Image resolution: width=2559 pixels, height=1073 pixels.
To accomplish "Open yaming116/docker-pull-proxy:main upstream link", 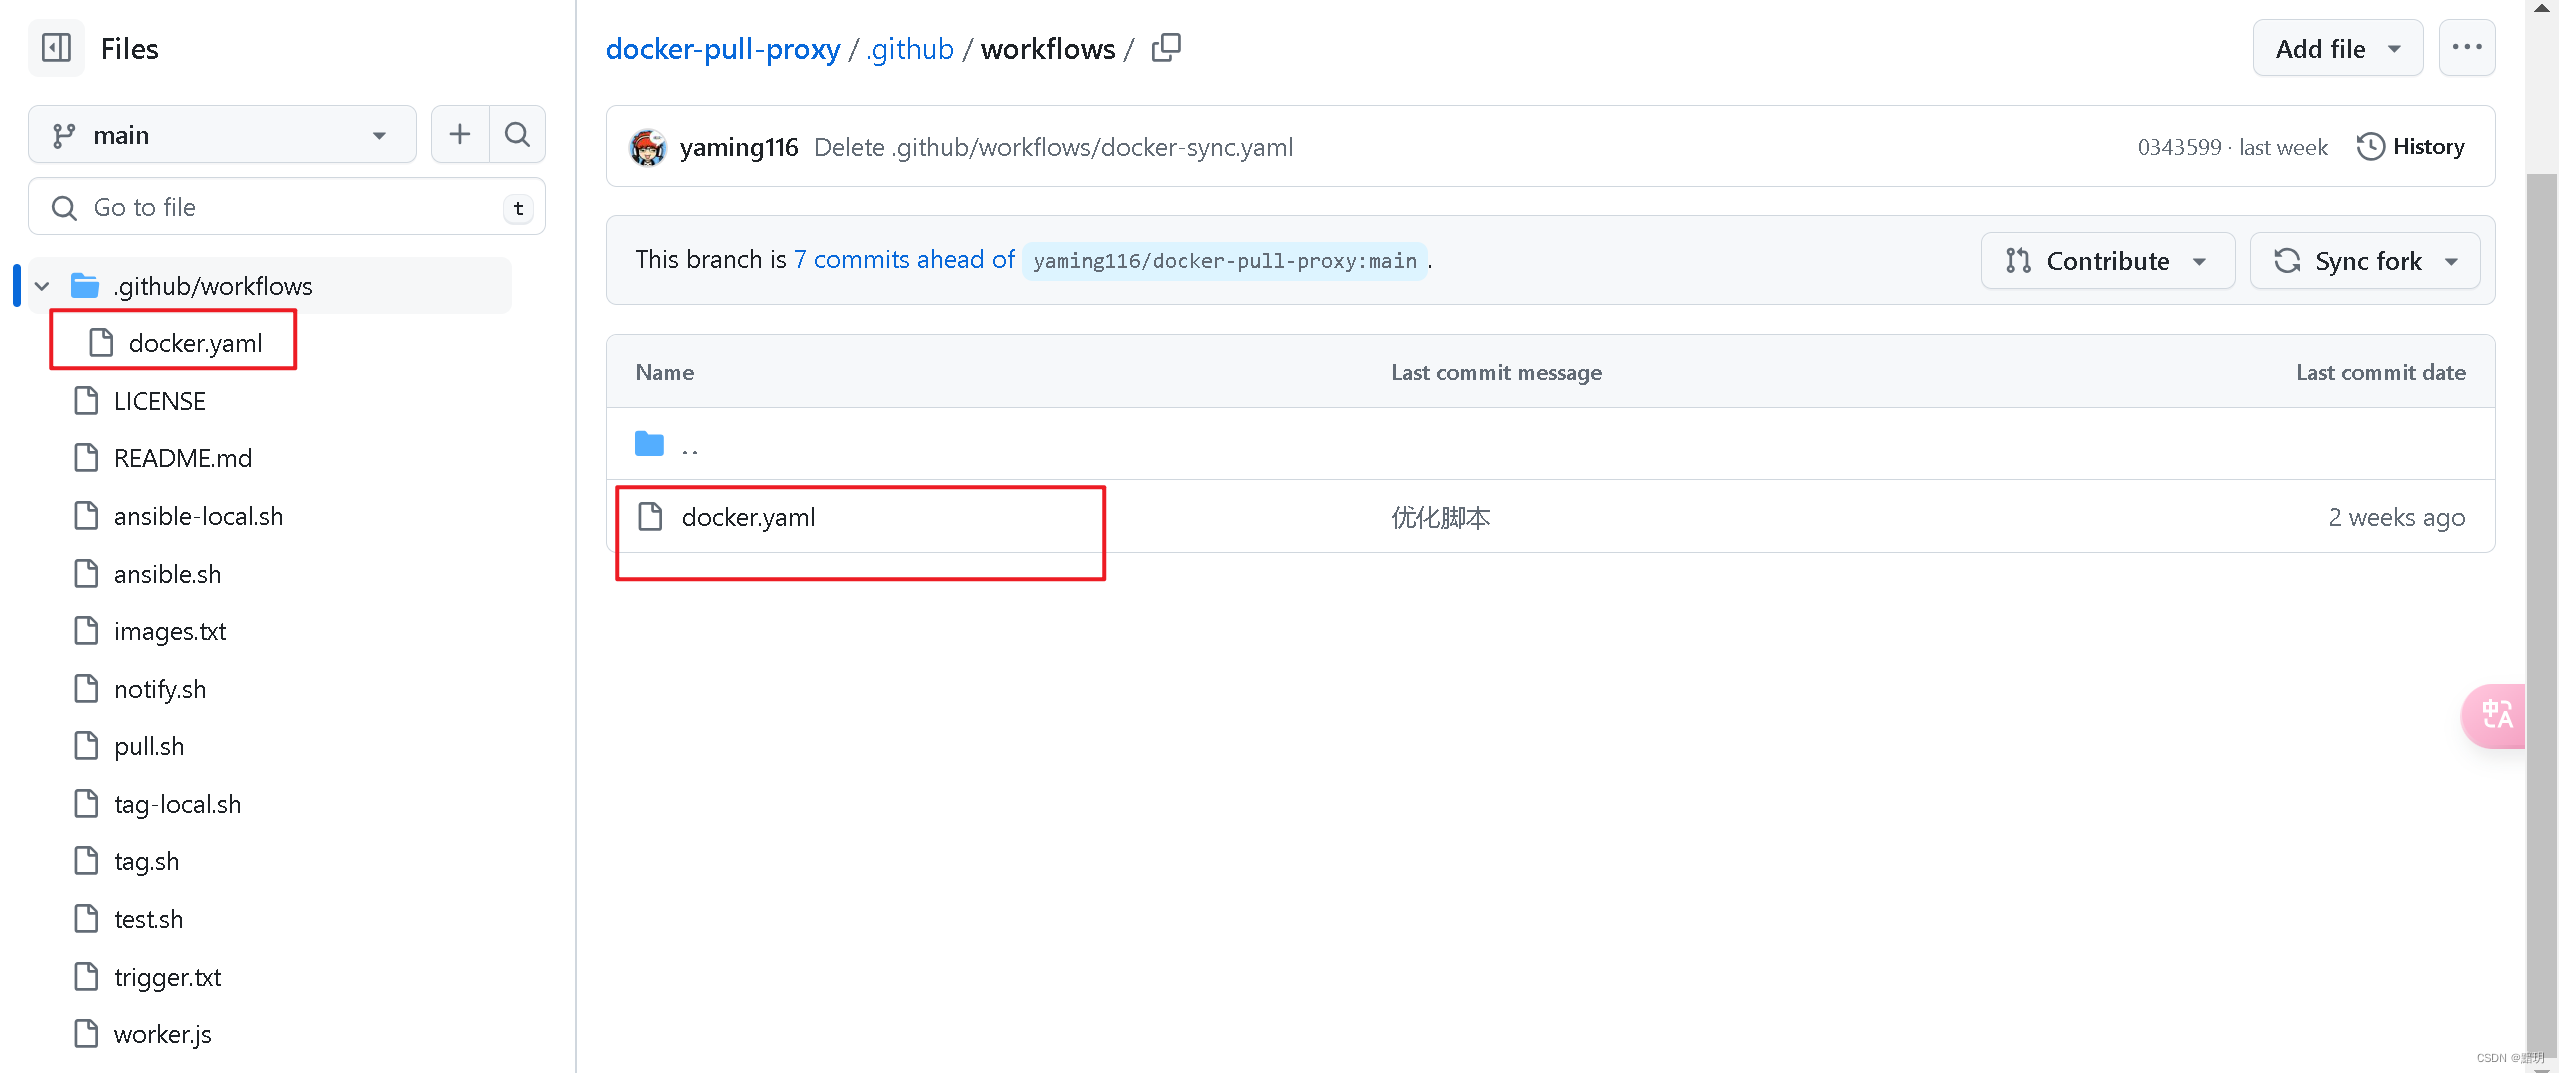I will (x=1225, y=261).
